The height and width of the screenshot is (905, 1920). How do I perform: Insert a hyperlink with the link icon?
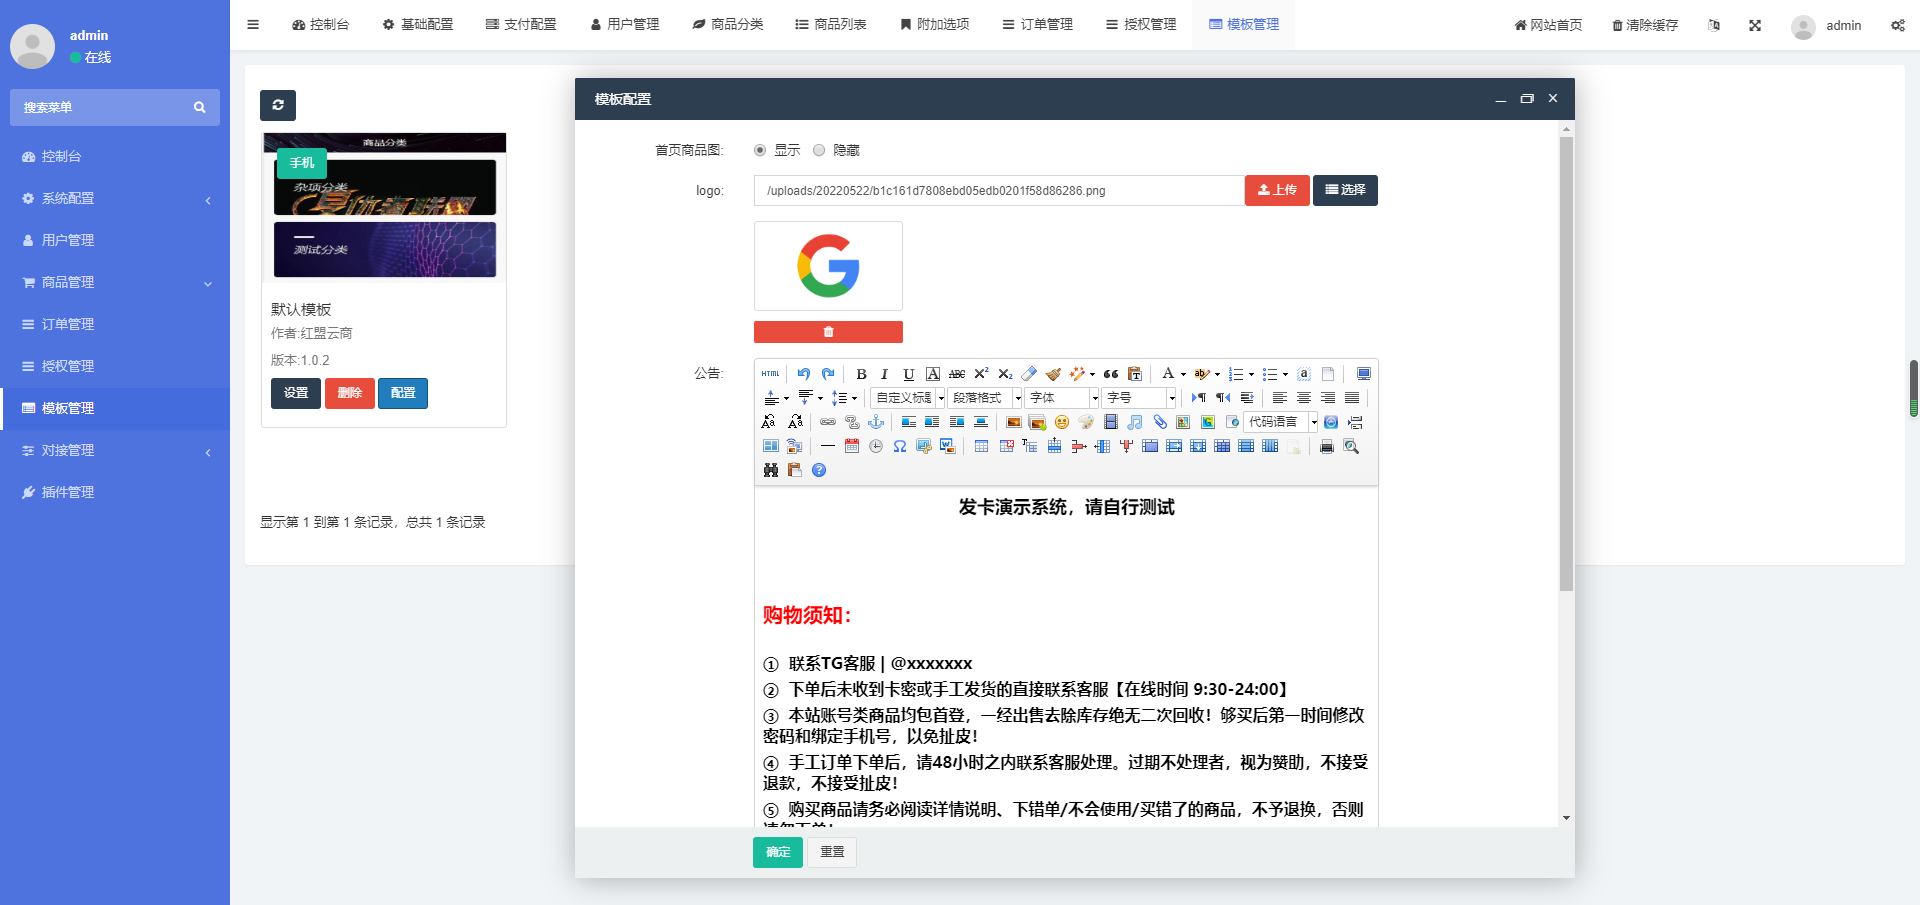[x=828, y=422]
